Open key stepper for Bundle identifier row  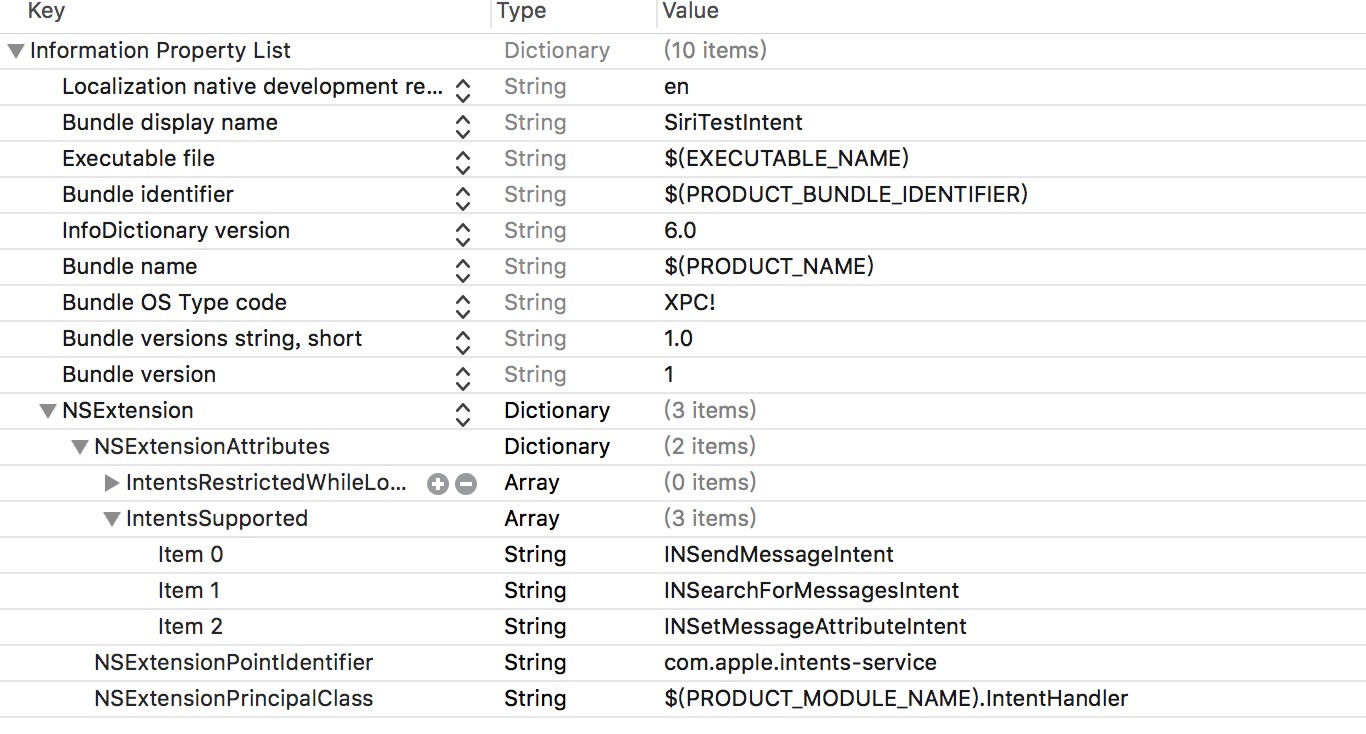[x=462, y=197]
